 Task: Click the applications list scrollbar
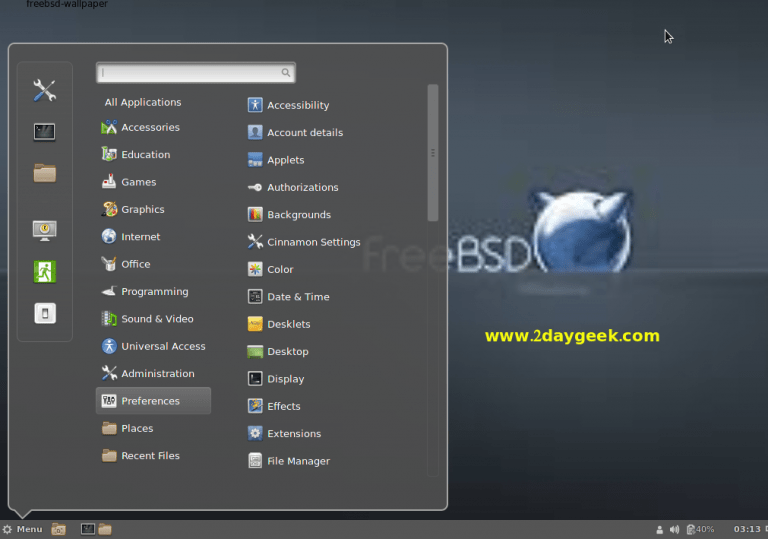click(x=432, y=153)
